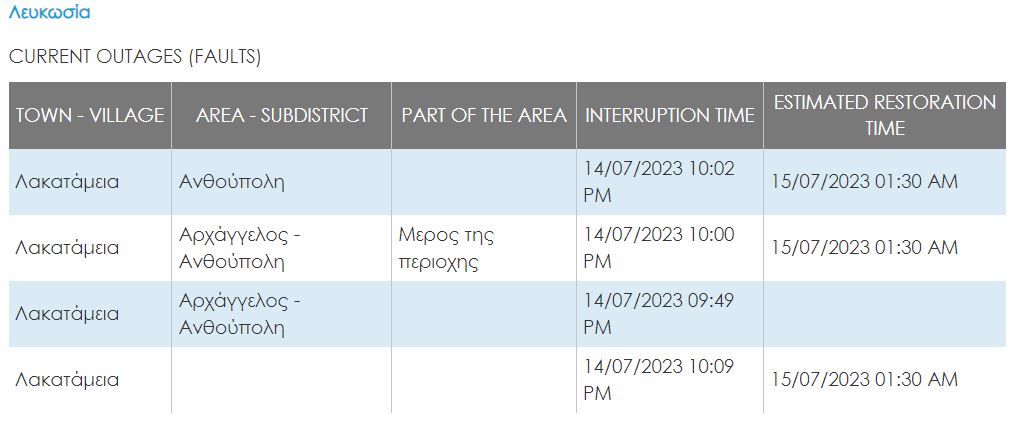Click the AREA - SUBDISTRICT column header
Image resolution: width=1013 pixels, height=437 pixels.
[282, 116]
